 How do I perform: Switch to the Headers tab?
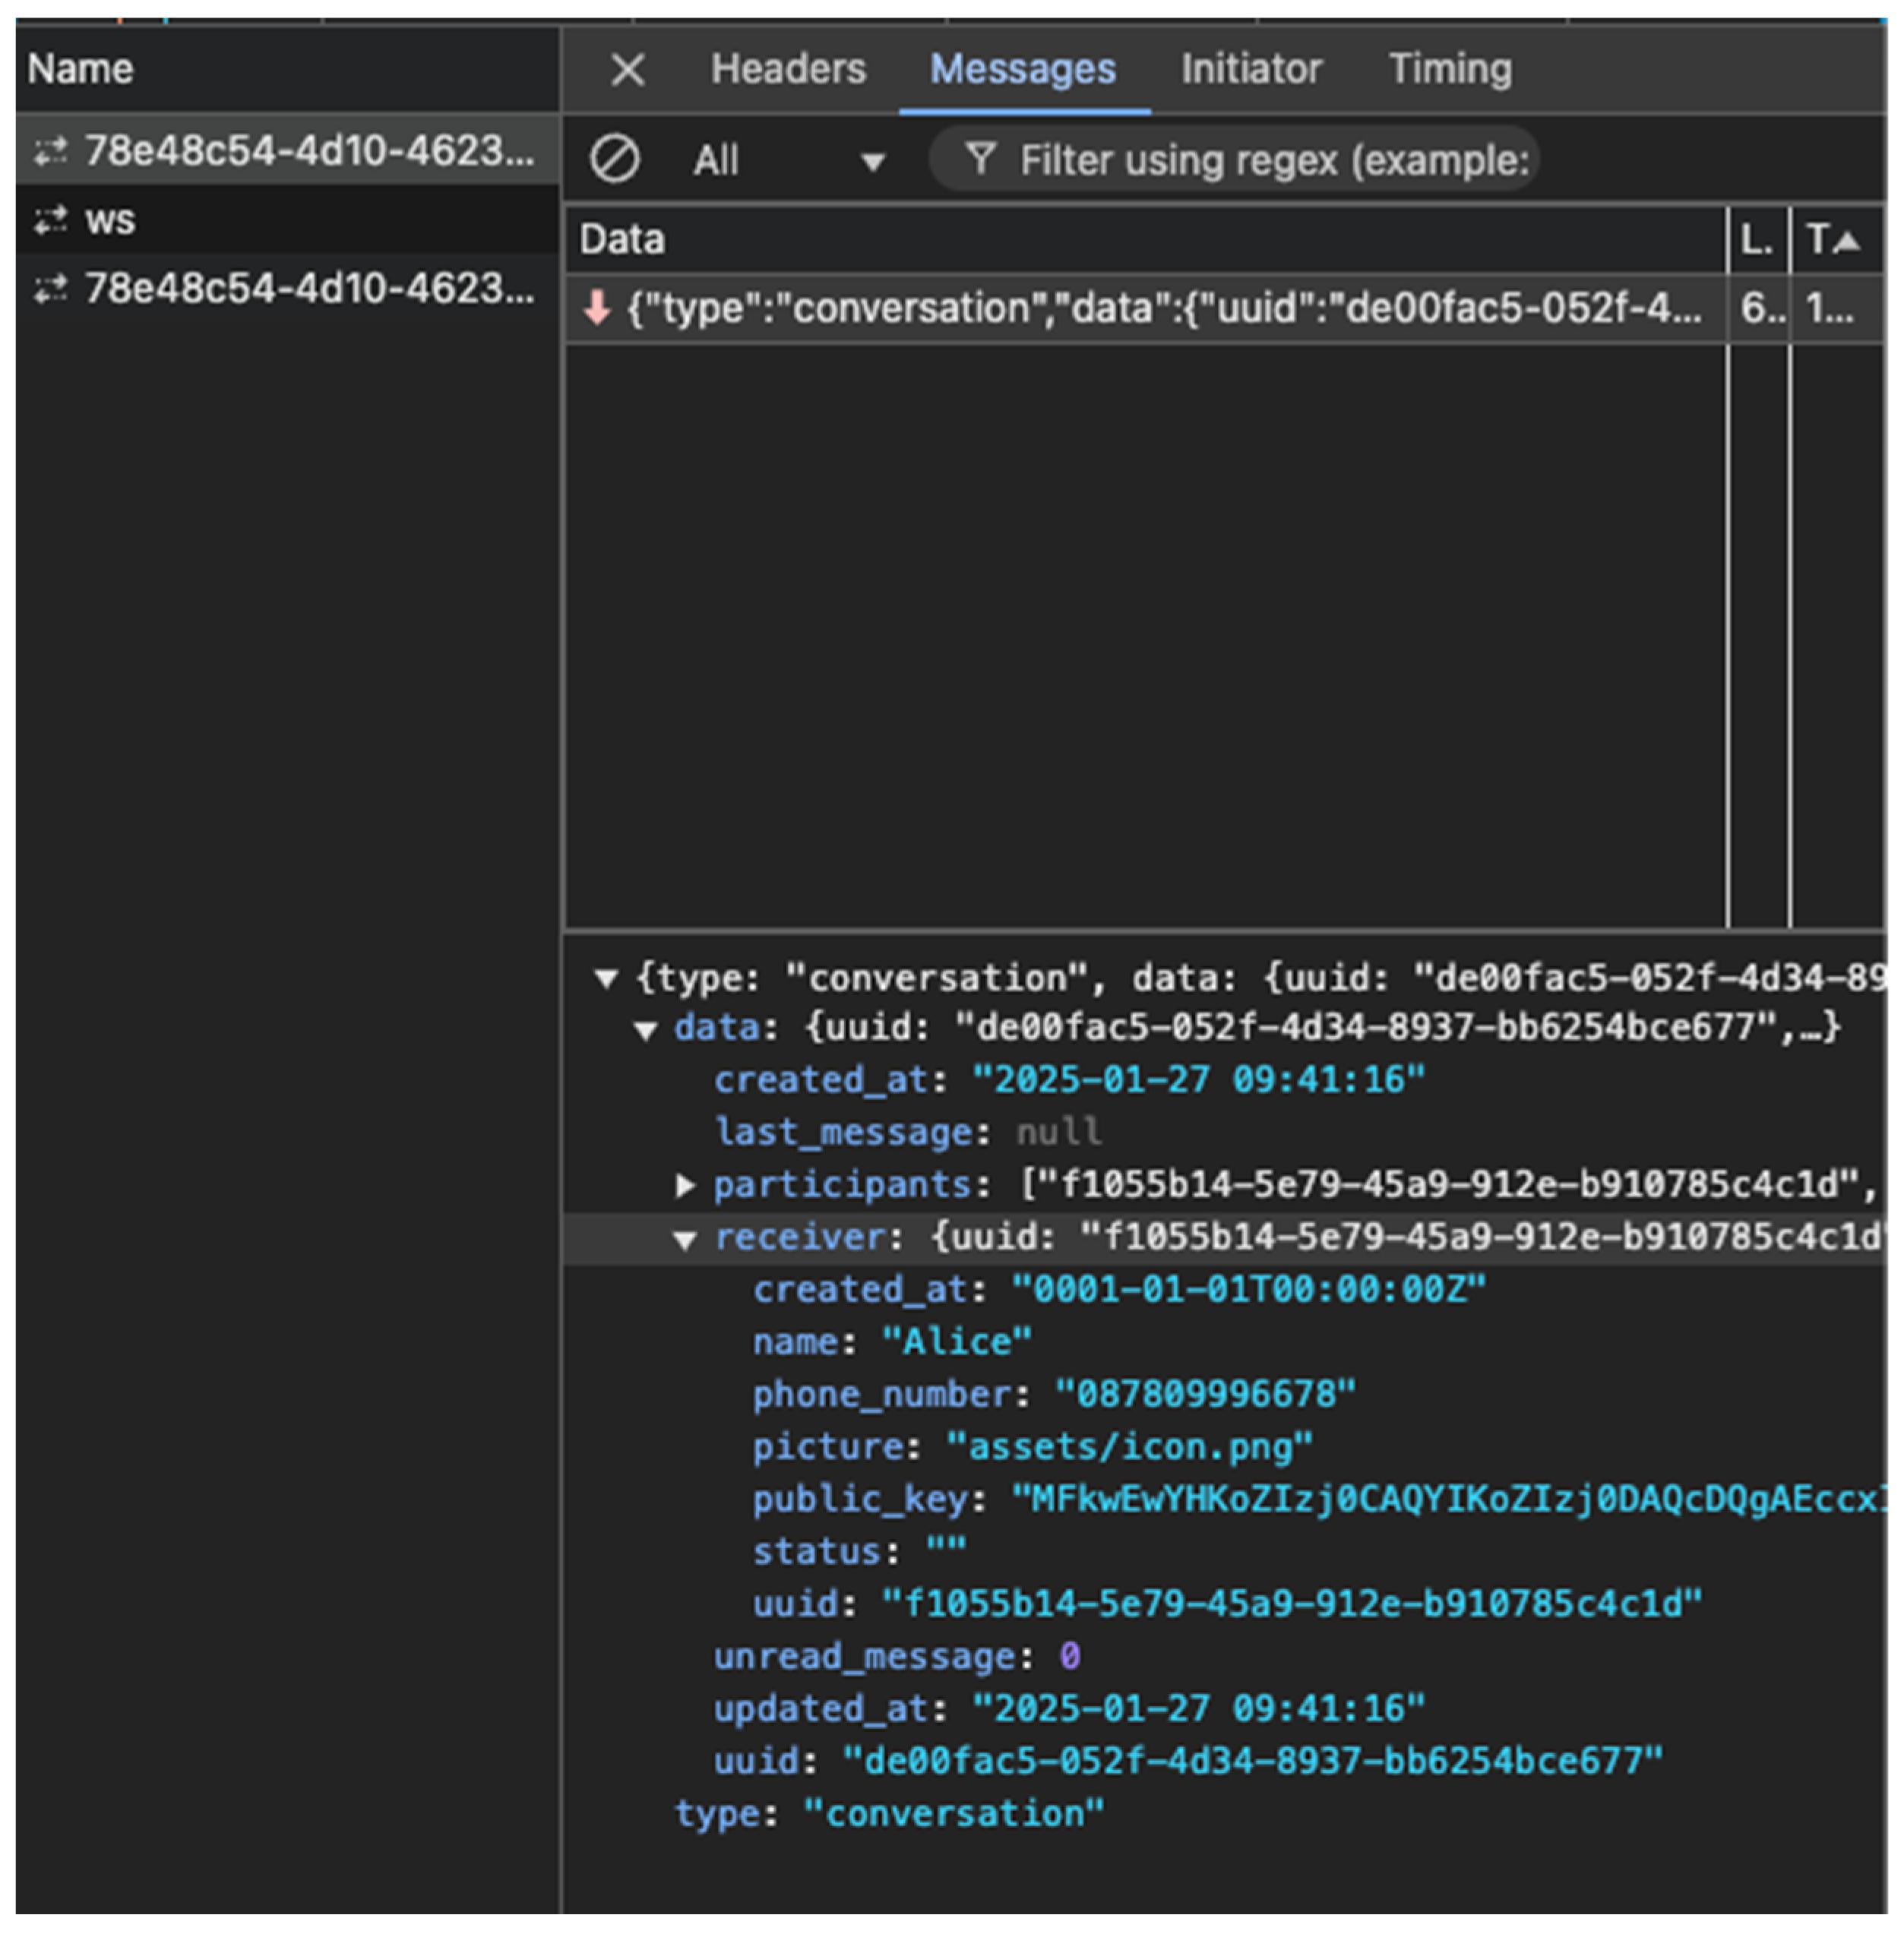[x=788, y=70]
